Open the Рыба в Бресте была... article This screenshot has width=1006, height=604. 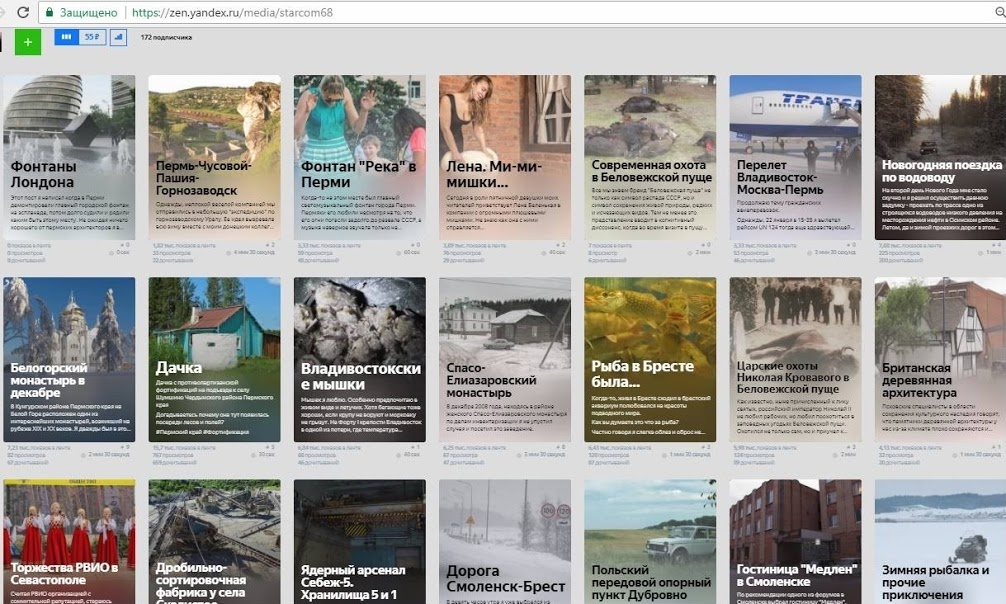[650, 359]
